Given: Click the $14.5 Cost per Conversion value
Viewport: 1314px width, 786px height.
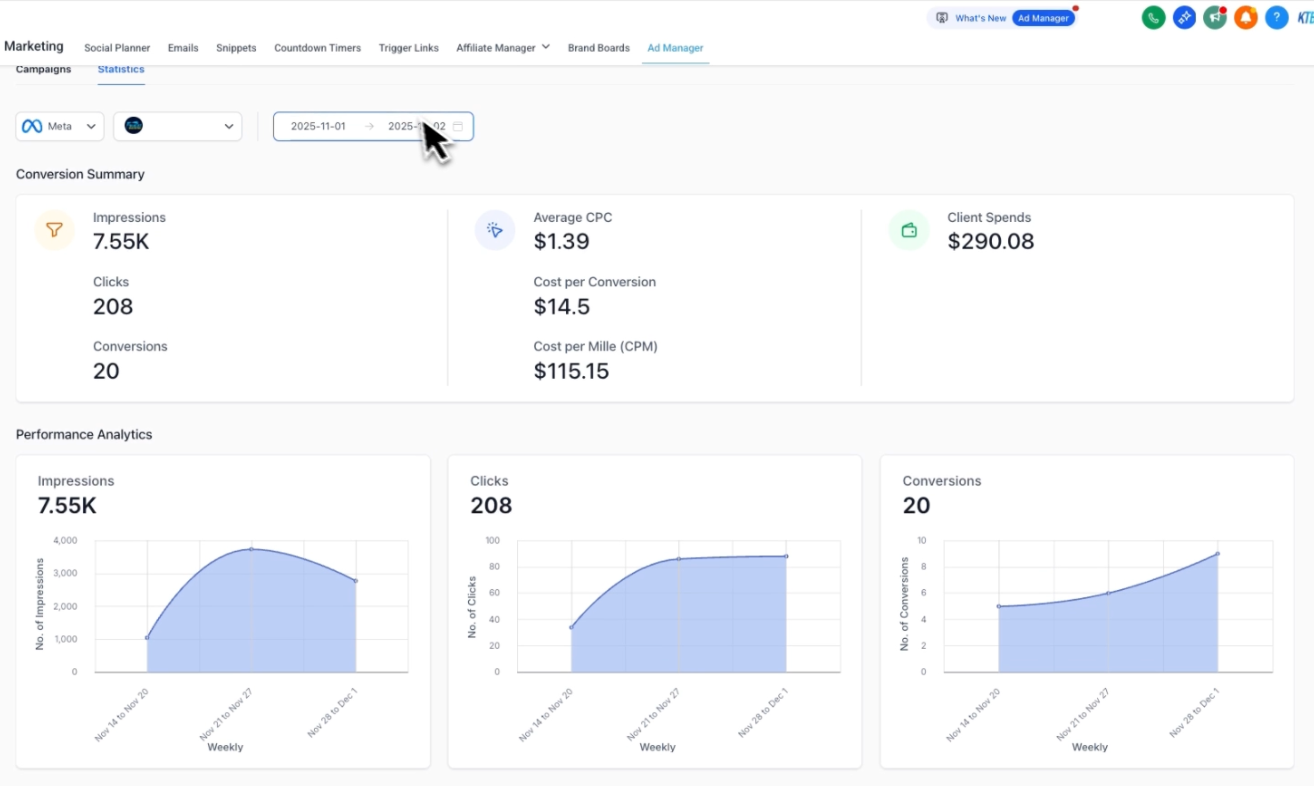Looking at the screenshot, I should pos(561,306).
